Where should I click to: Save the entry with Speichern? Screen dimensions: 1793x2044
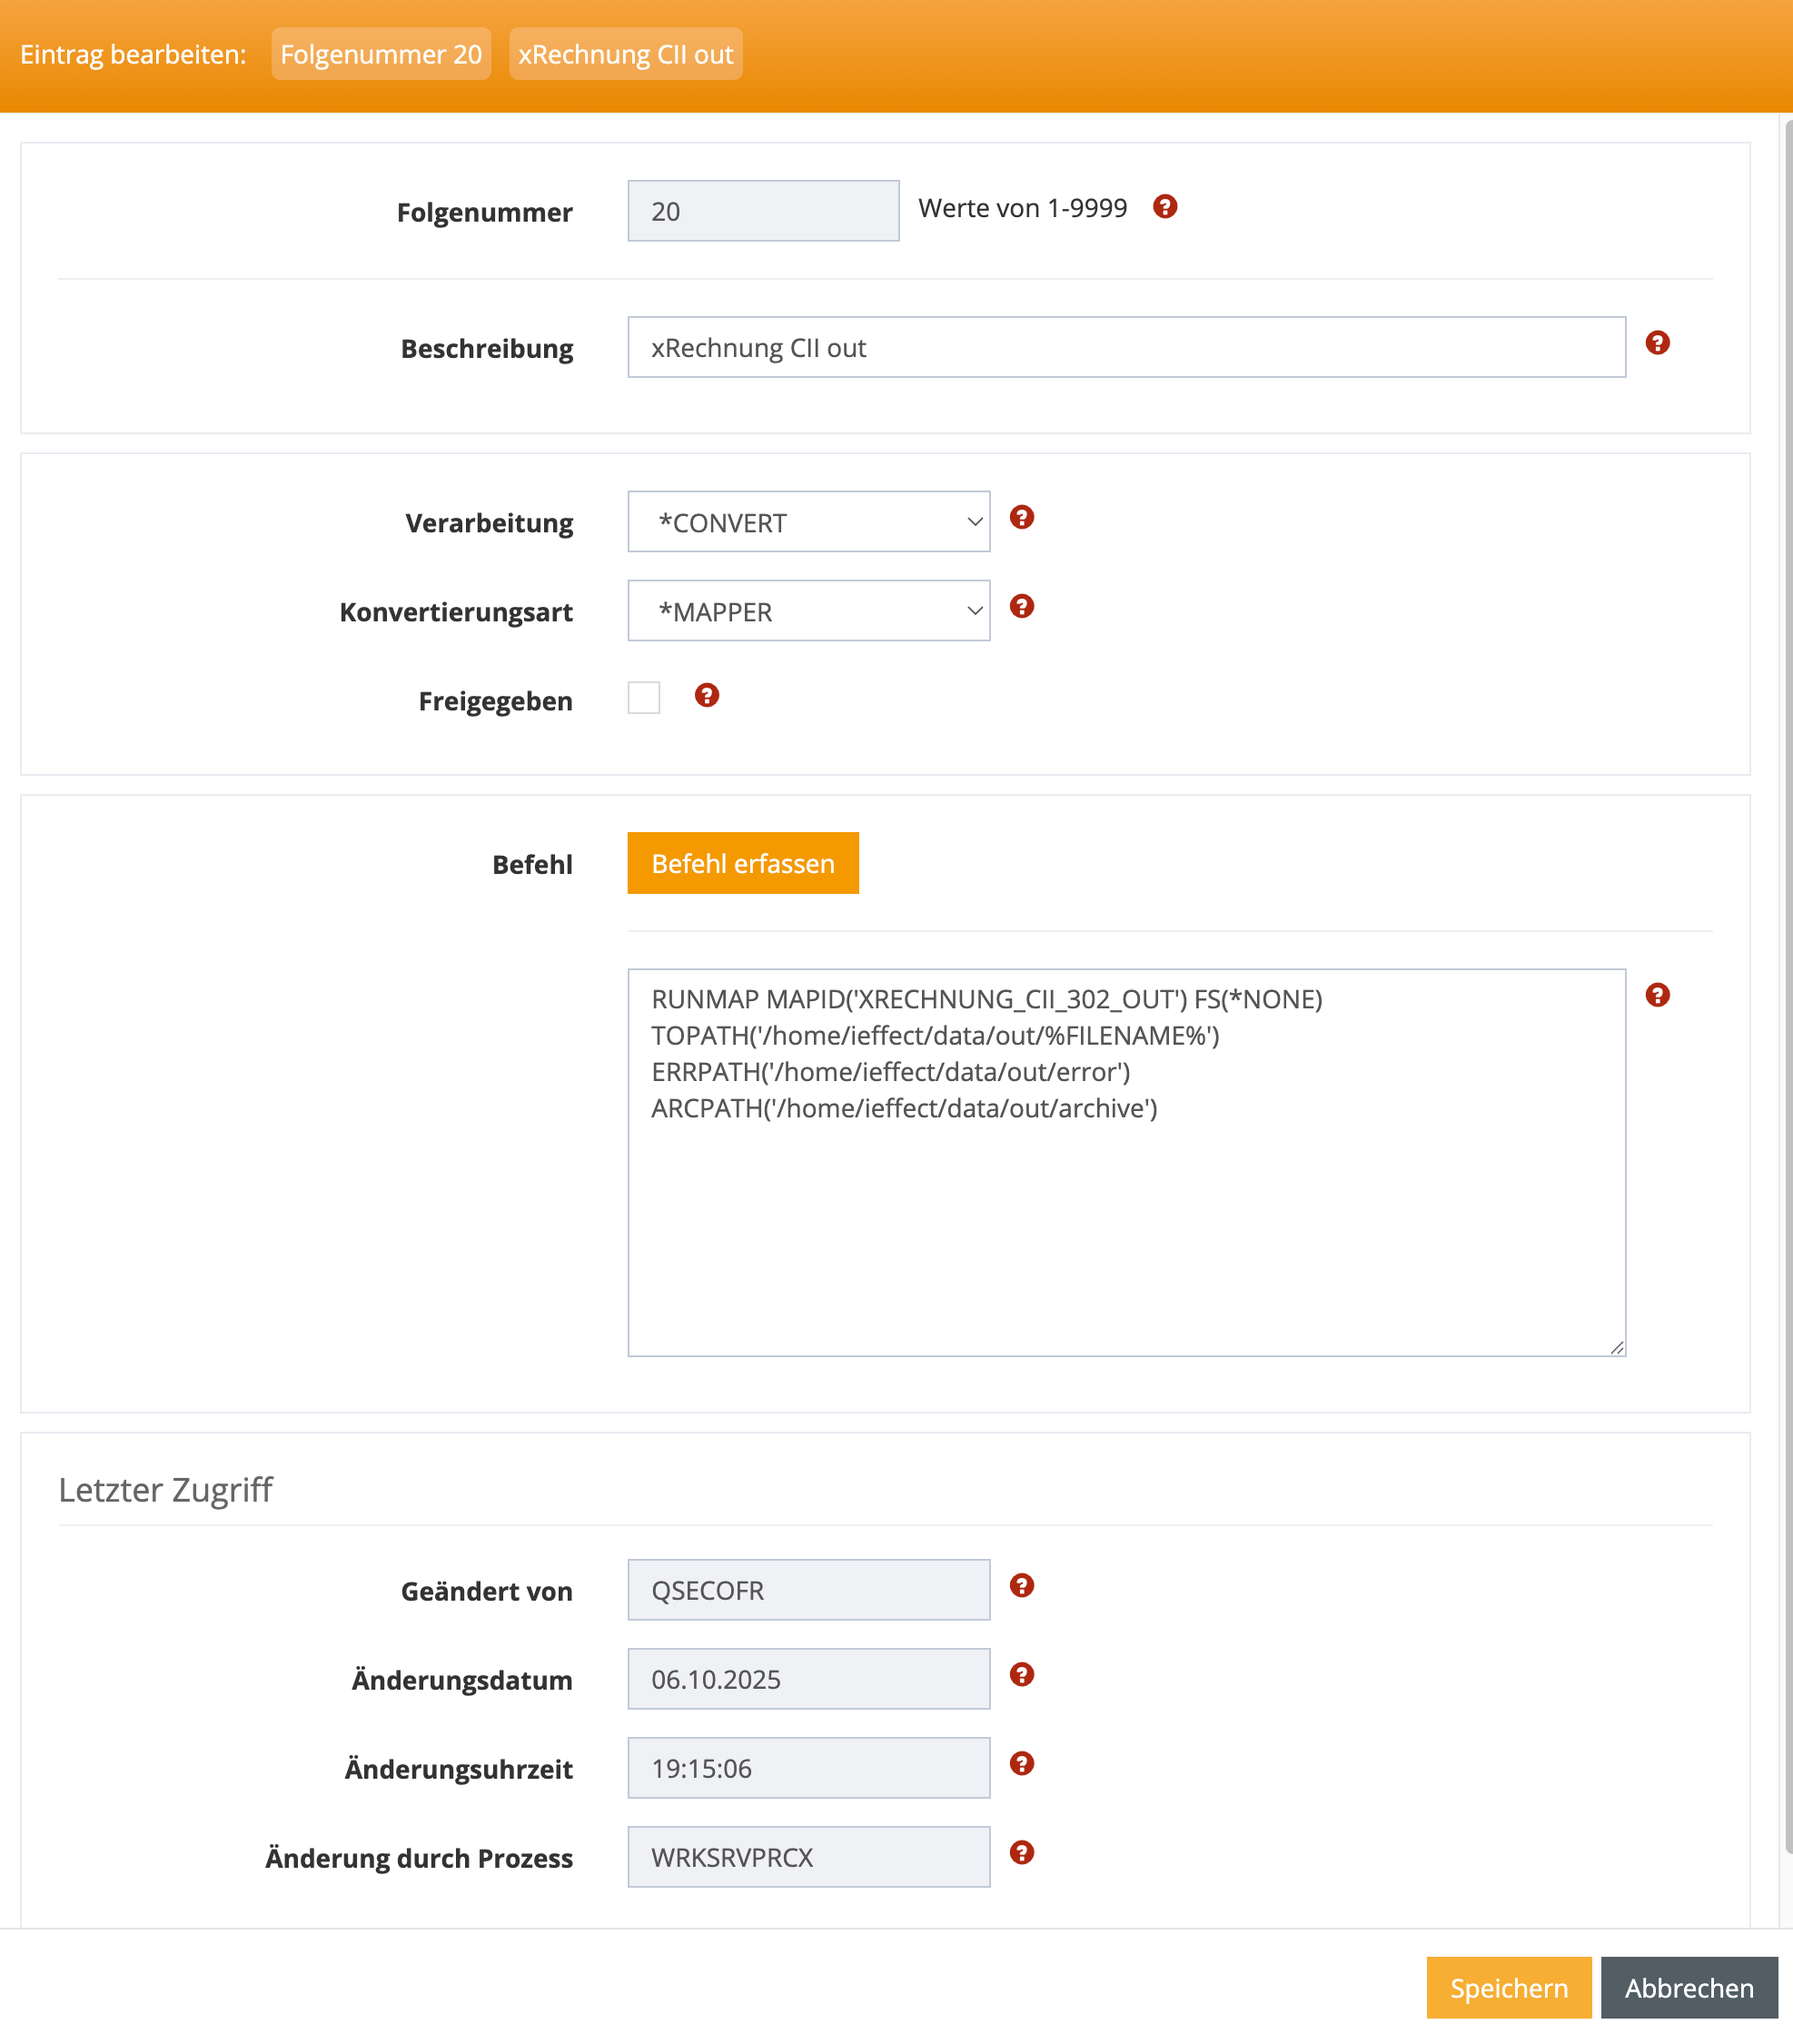tap(1508, 1987)
